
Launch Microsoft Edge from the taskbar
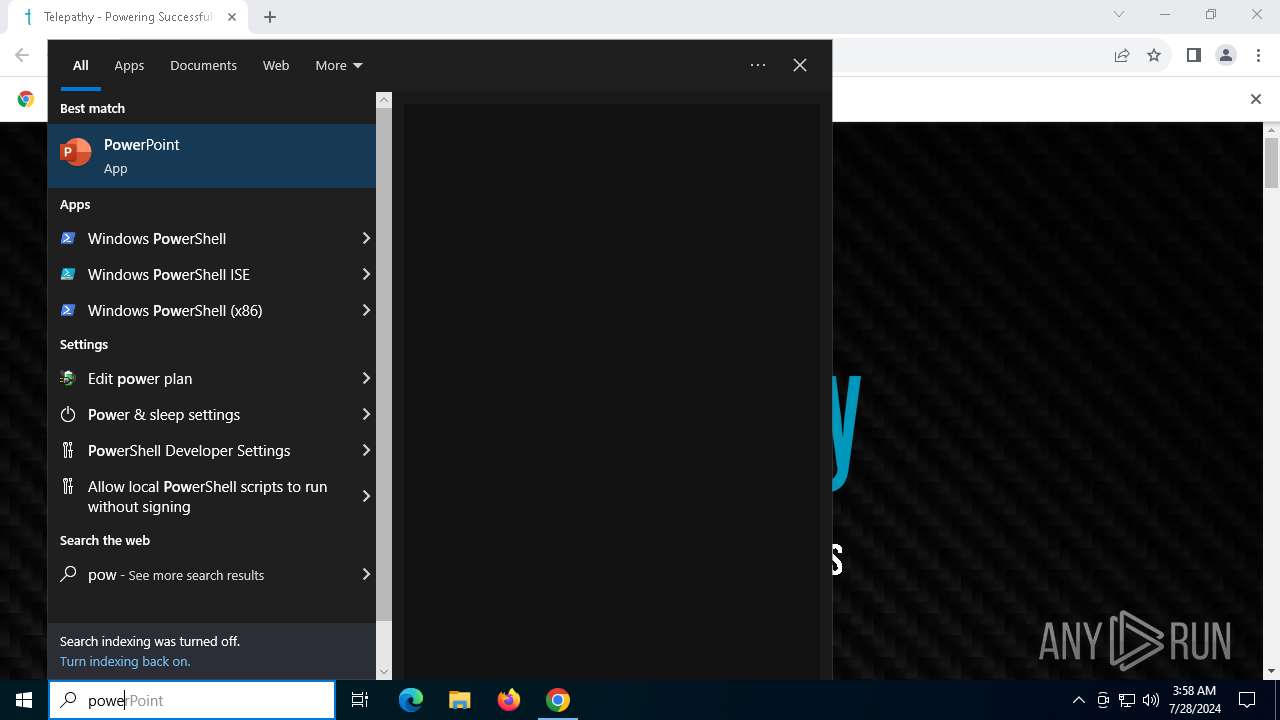[x=411, y=700]
